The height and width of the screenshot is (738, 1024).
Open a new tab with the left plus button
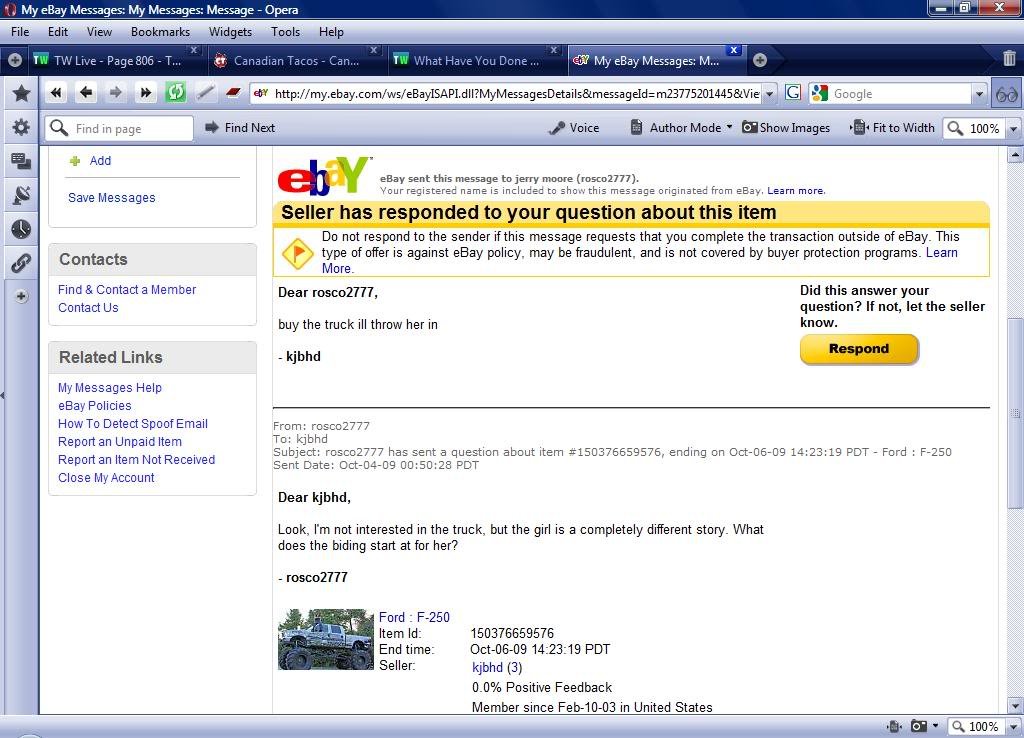pos(14,60)
